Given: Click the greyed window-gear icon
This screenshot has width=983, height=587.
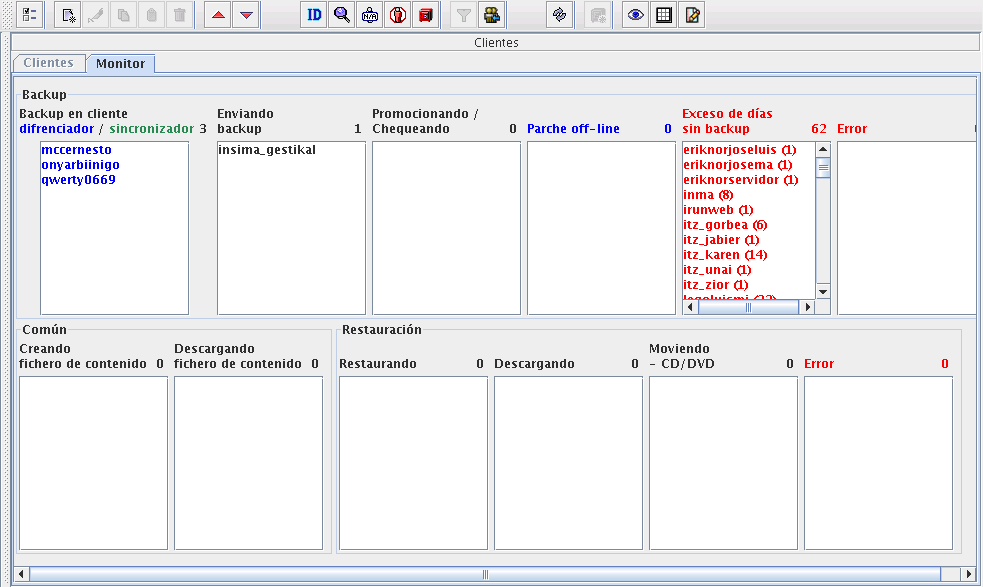Looking at the screenshot, I should (599, 15).
